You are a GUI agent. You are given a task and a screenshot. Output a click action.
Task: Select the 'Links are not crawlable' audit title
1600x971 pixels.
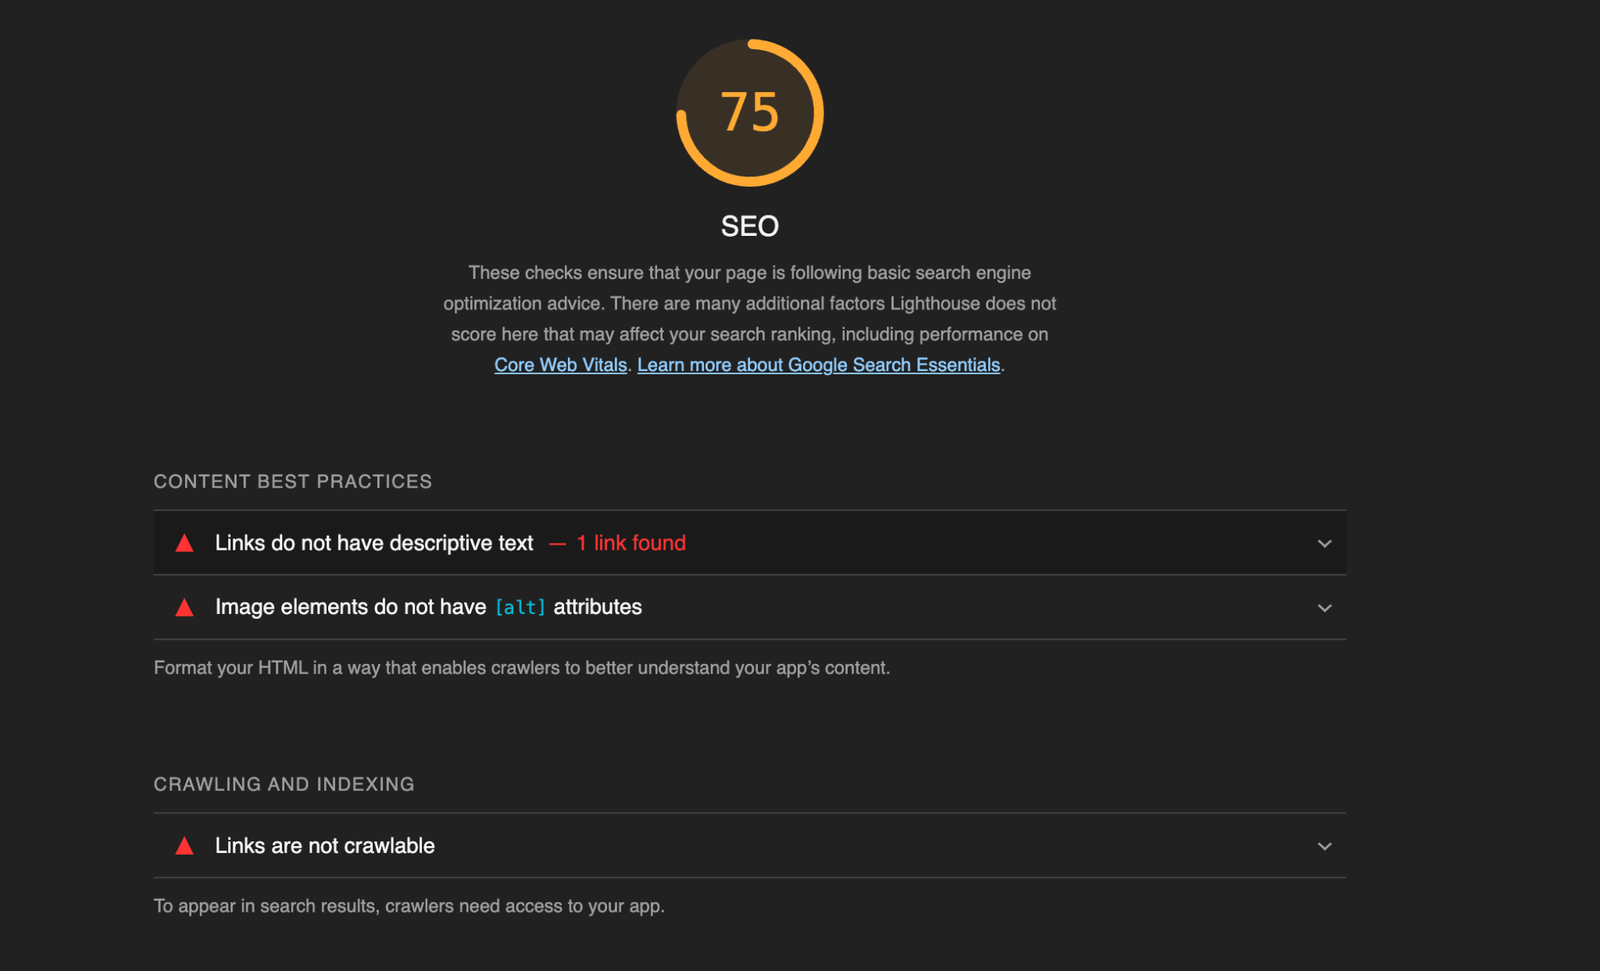325,846
